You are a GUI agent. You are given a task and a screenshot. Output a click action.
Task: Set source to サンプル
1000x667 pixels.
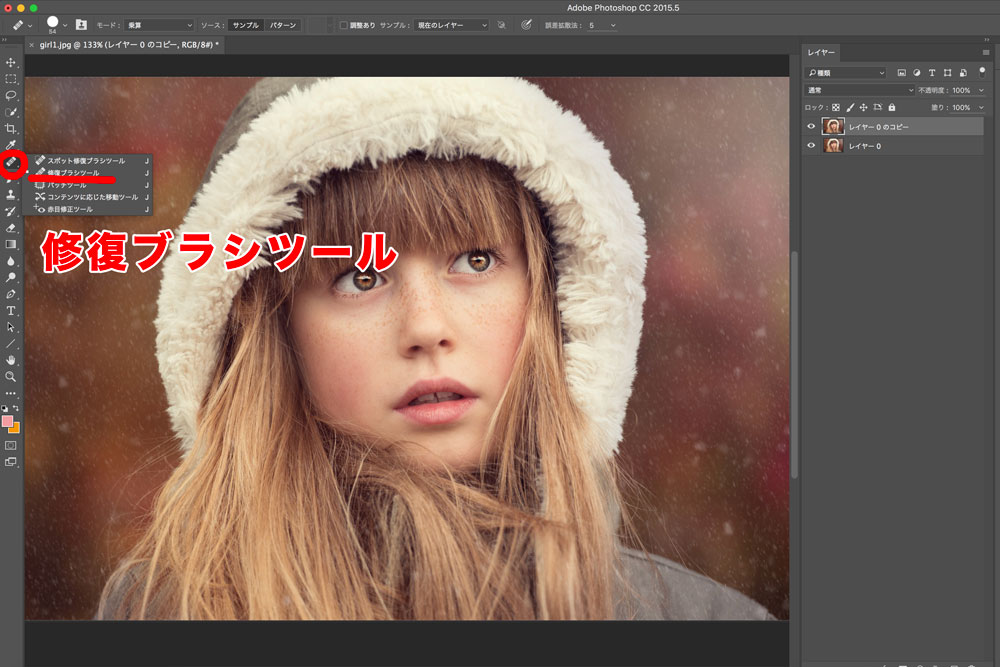click(246, 26)
